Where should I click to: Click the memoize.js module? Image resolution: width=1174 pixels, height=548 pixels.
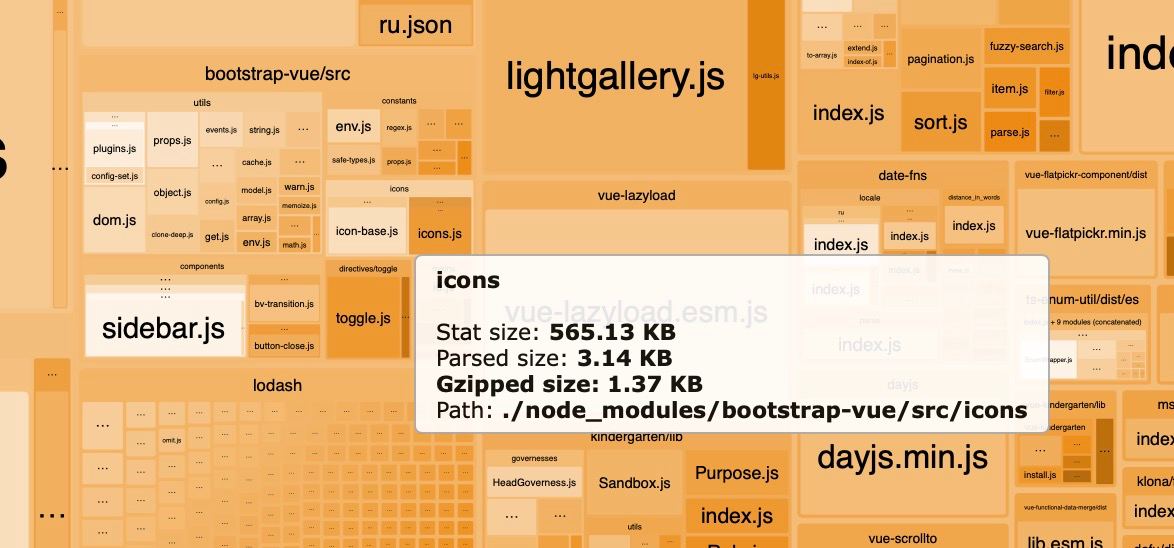pyautogui.click(x=299, y=205)
